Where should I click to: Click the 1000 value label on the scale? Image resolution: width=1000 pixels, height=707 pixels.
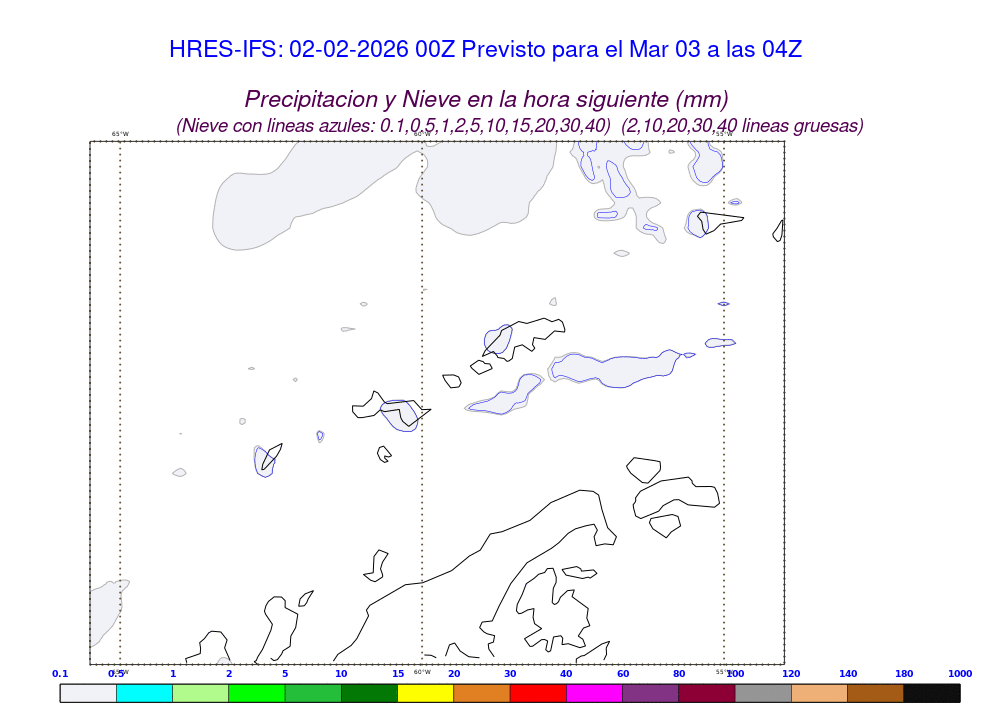pyautogui.click(x=959, y=674)
